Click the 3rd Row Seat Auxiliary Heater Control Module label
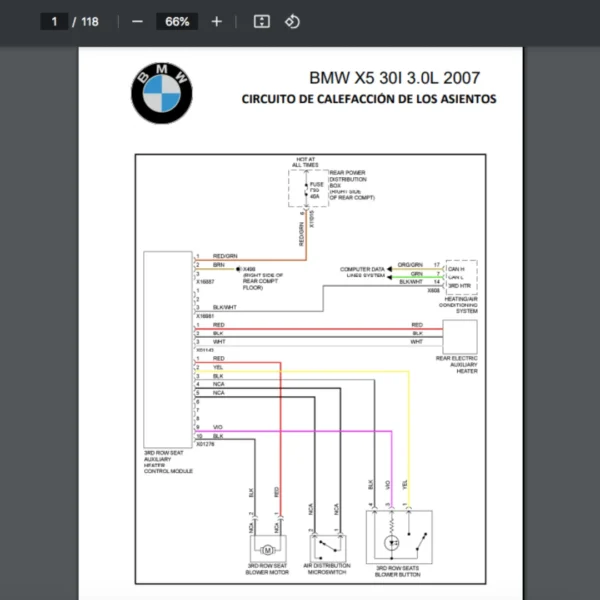 pyautogui.click(x=166, y=460)
